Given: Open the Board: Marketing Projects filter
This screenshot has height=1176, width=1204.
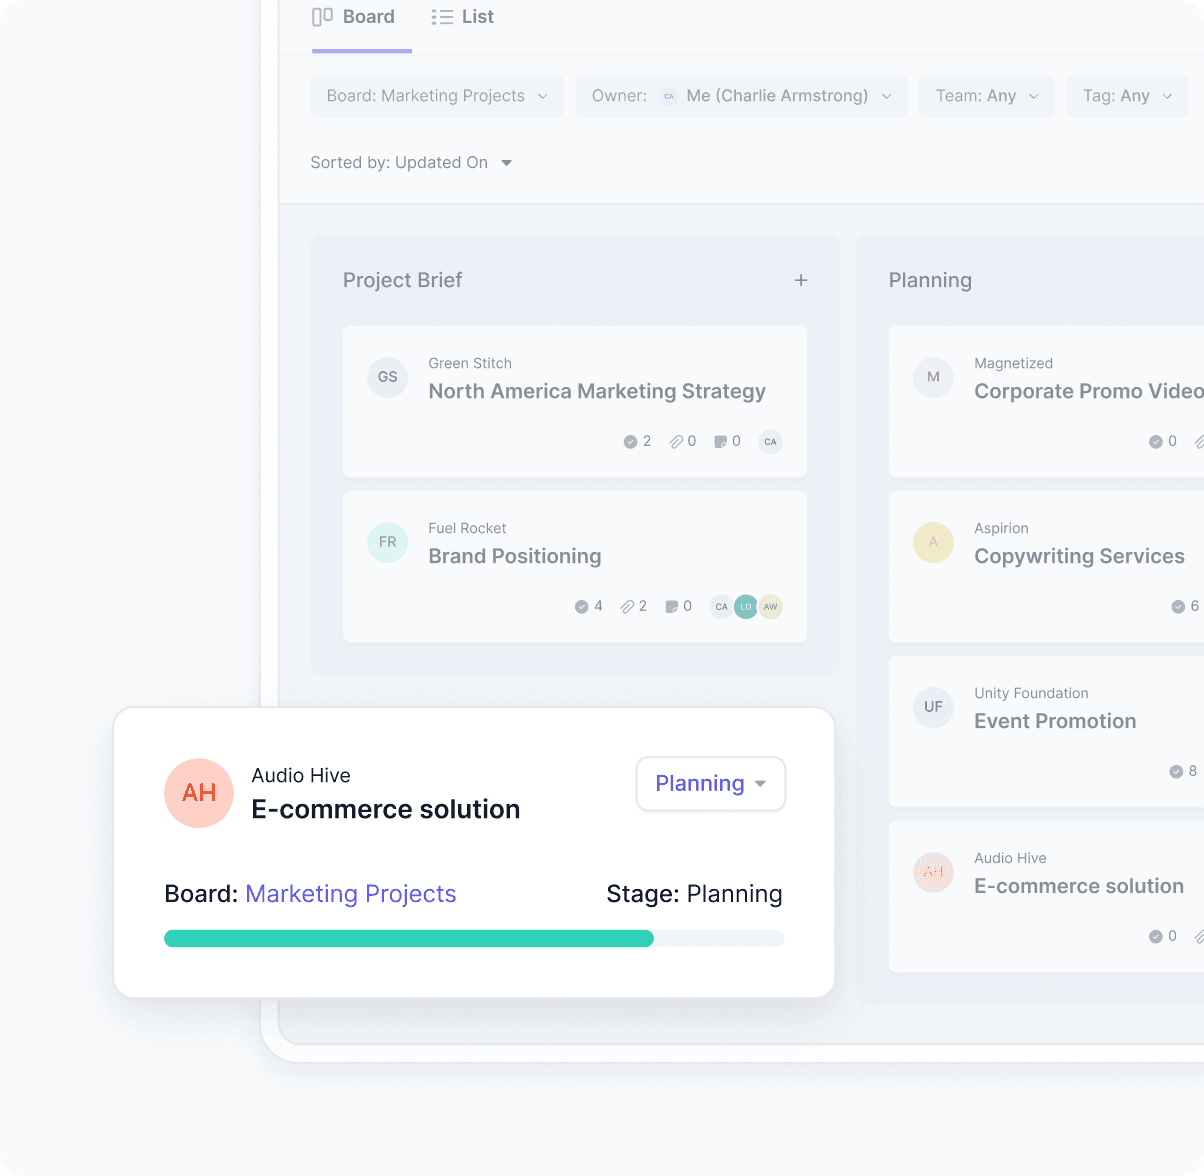Looking at the screenshot, I should click(x=436, y=95).
